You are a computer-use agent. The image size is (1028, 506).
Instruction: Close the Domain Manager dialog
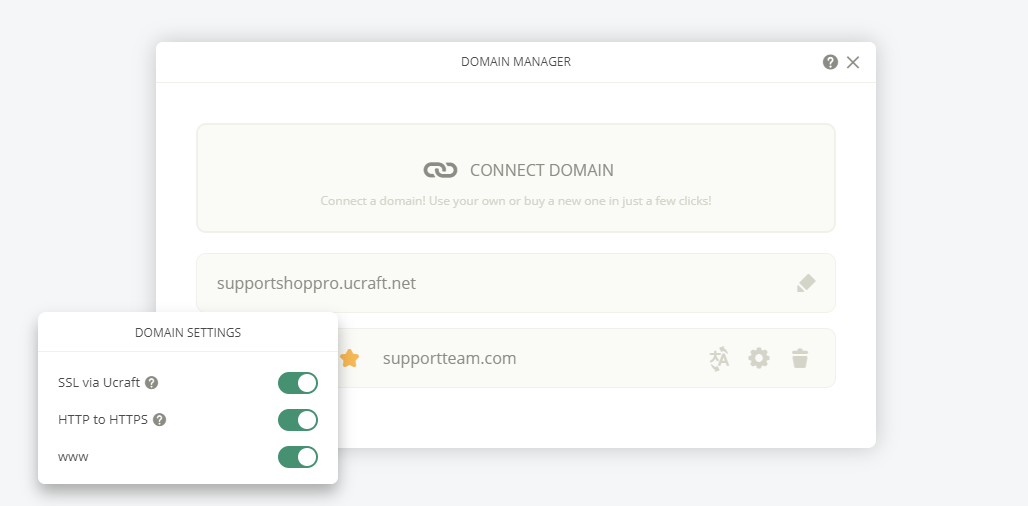853,62
